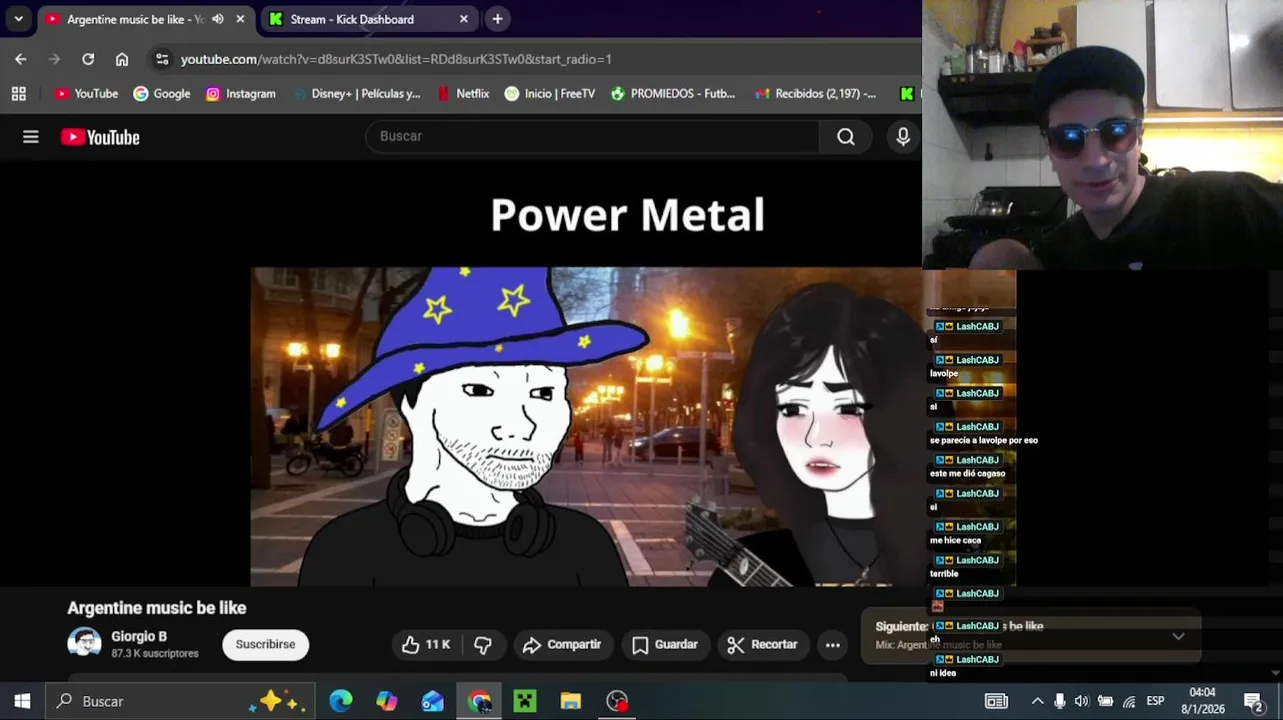
Task: Open the PROMIEDOS bookmark
Action: point(672,93)
